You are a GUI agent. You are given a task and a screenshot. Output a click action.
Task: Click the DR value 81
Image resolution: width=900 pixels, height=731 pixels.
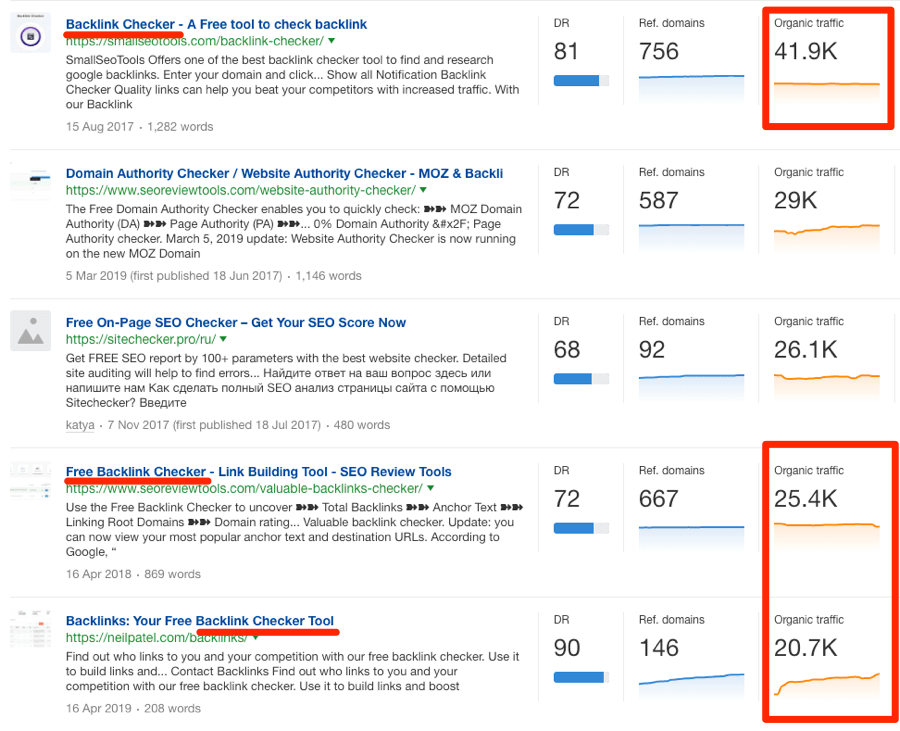[x=566, y=52]
